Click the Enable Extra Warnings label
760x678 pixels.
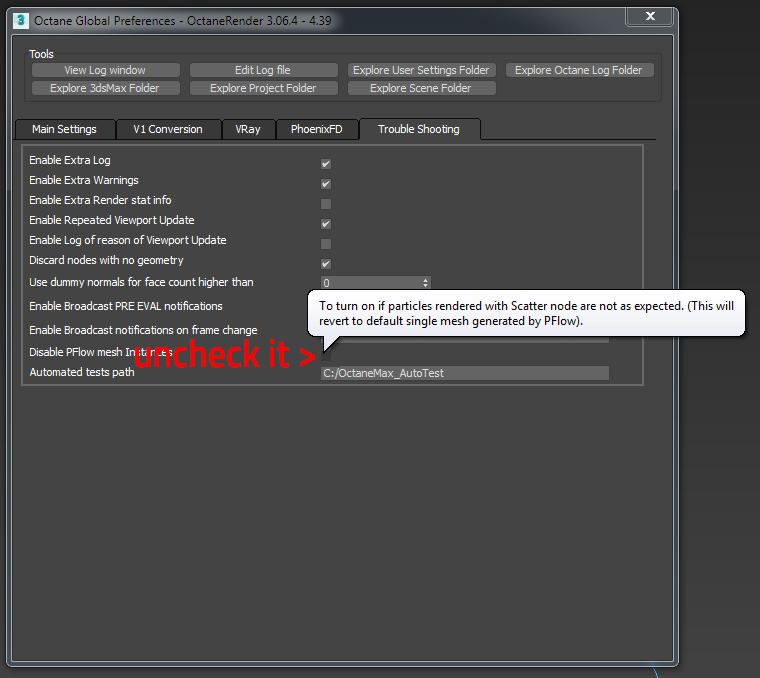pyautogui.click(x=84, y=180)
